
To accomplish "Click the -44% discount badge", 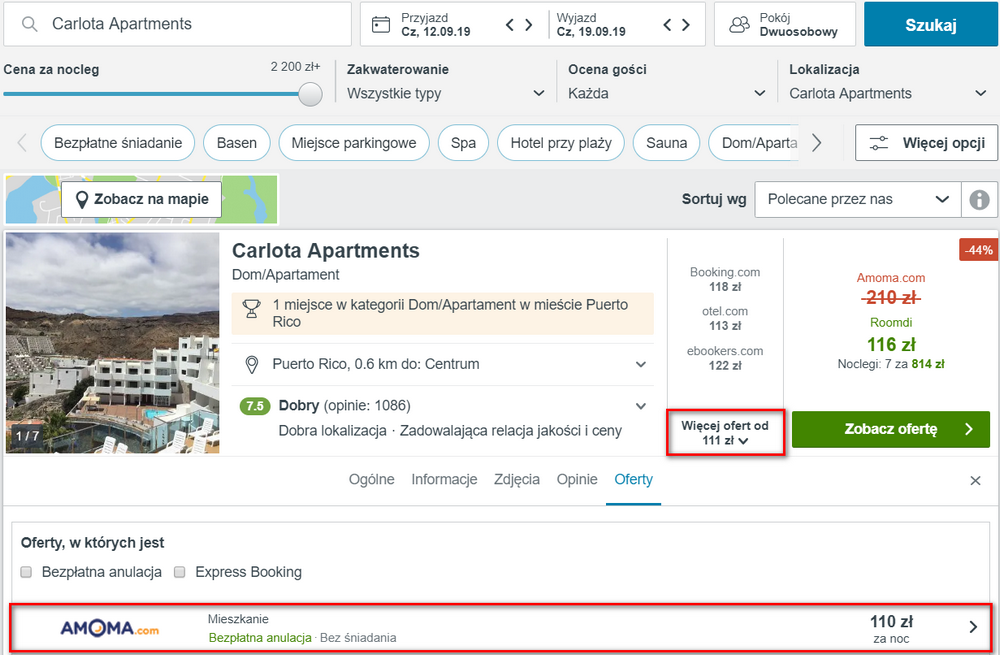I will pyautogui.click(x=978, y=250).
